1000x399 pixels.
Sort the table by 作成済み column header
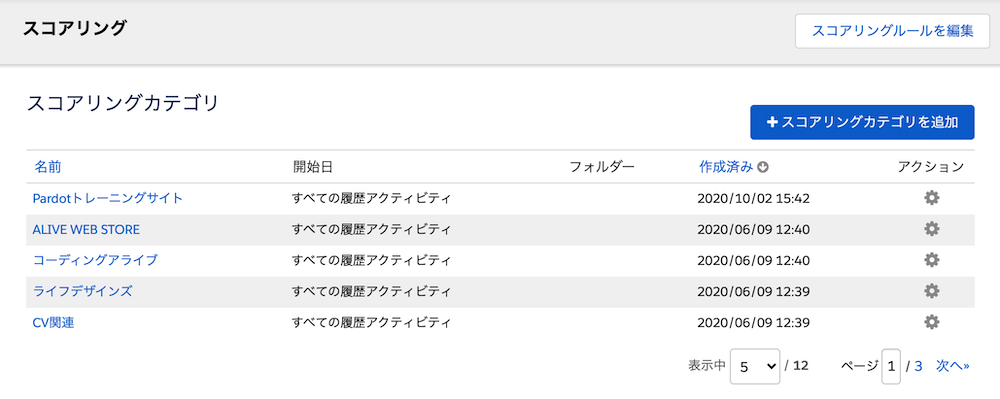(x=726, y=167)
